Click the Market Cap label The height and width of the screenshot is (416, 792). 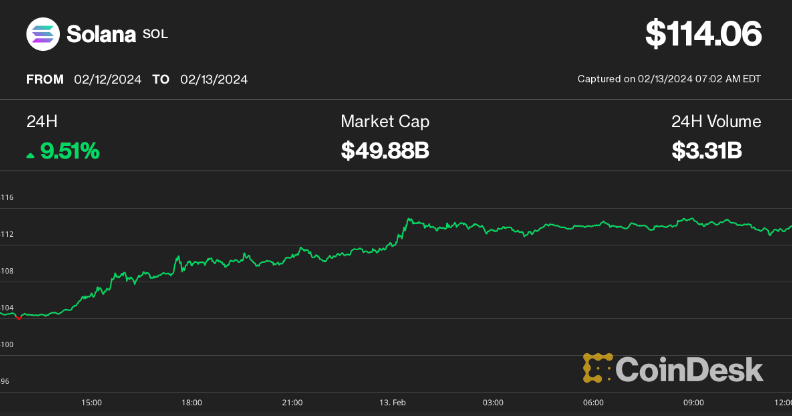385,121
